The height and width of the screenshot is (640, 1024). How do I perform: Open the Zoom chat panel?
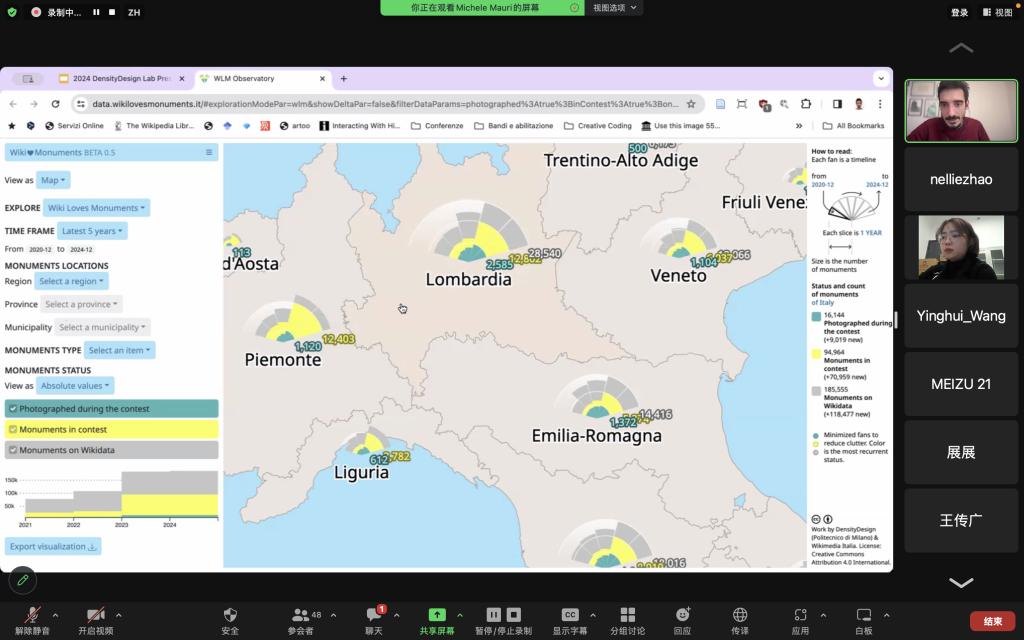tap(376, 615)
